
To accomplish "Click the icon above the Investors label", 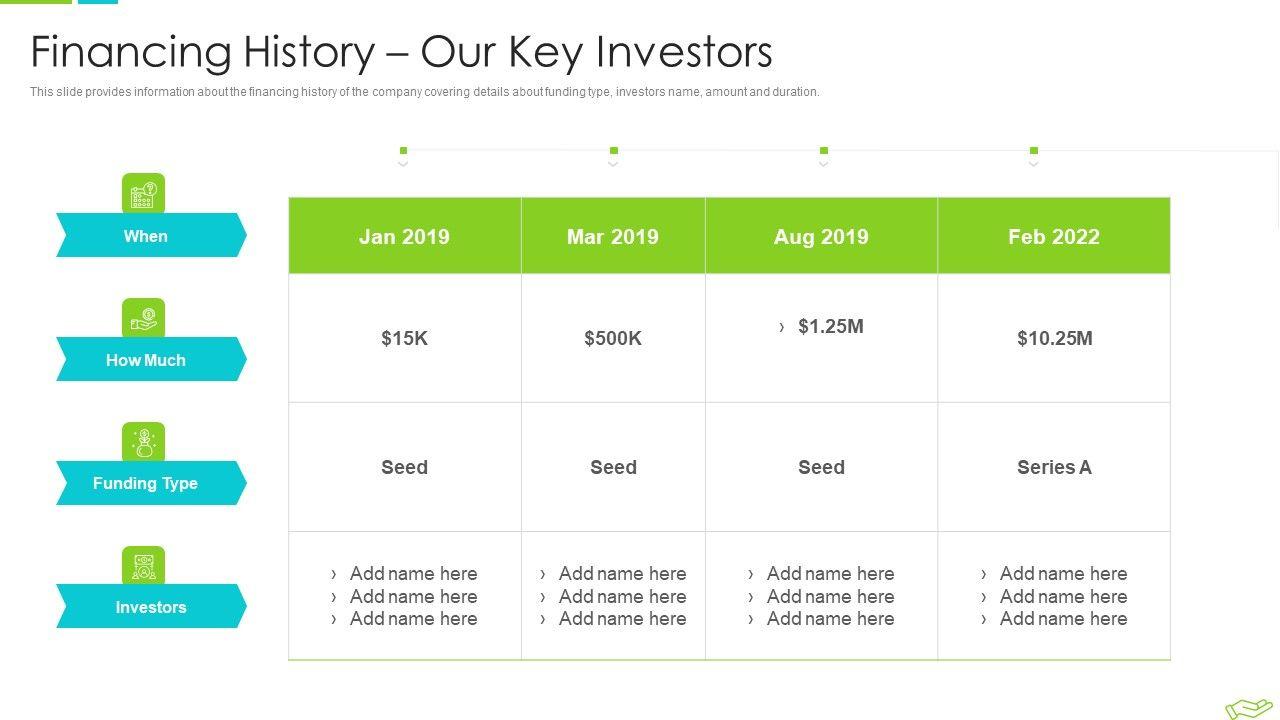I will (143, 565).
